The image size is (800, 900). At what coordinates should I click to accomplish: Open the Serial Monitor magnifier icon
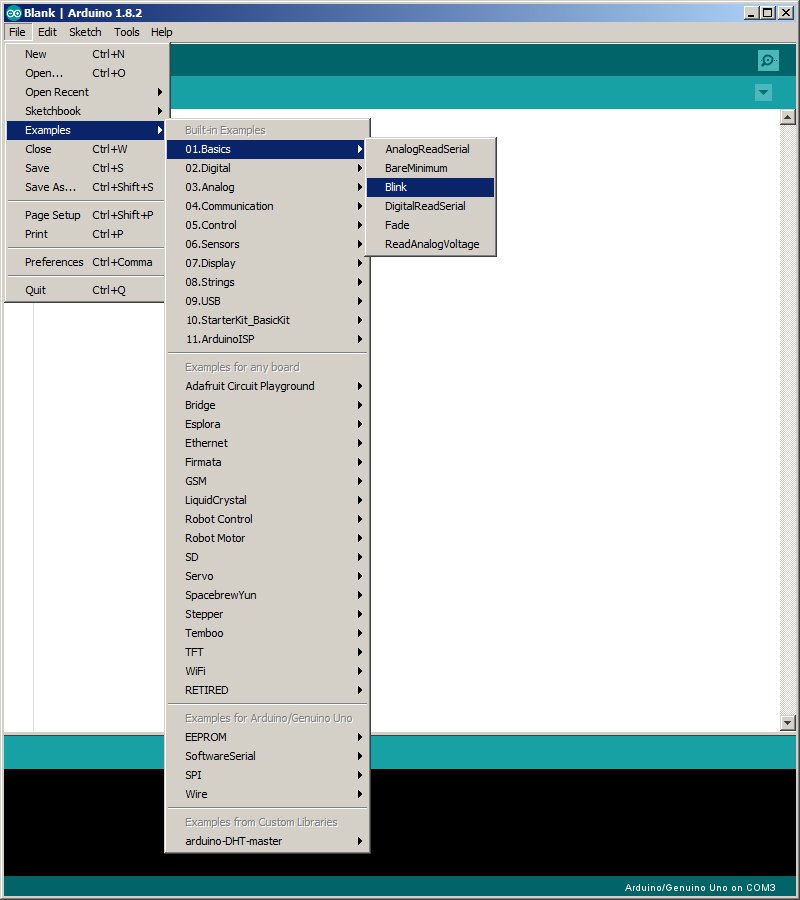tap(767, 61)
